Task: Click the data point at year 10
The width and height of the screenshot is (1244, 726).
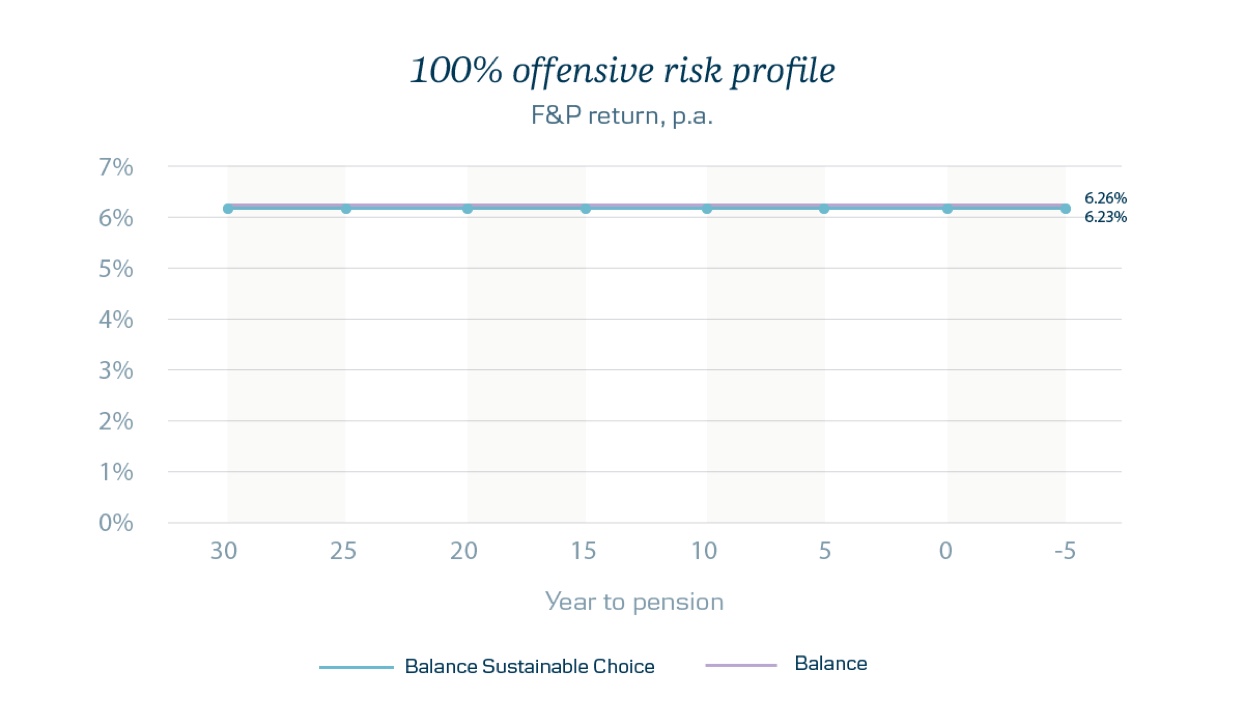Action: [707, 209]
